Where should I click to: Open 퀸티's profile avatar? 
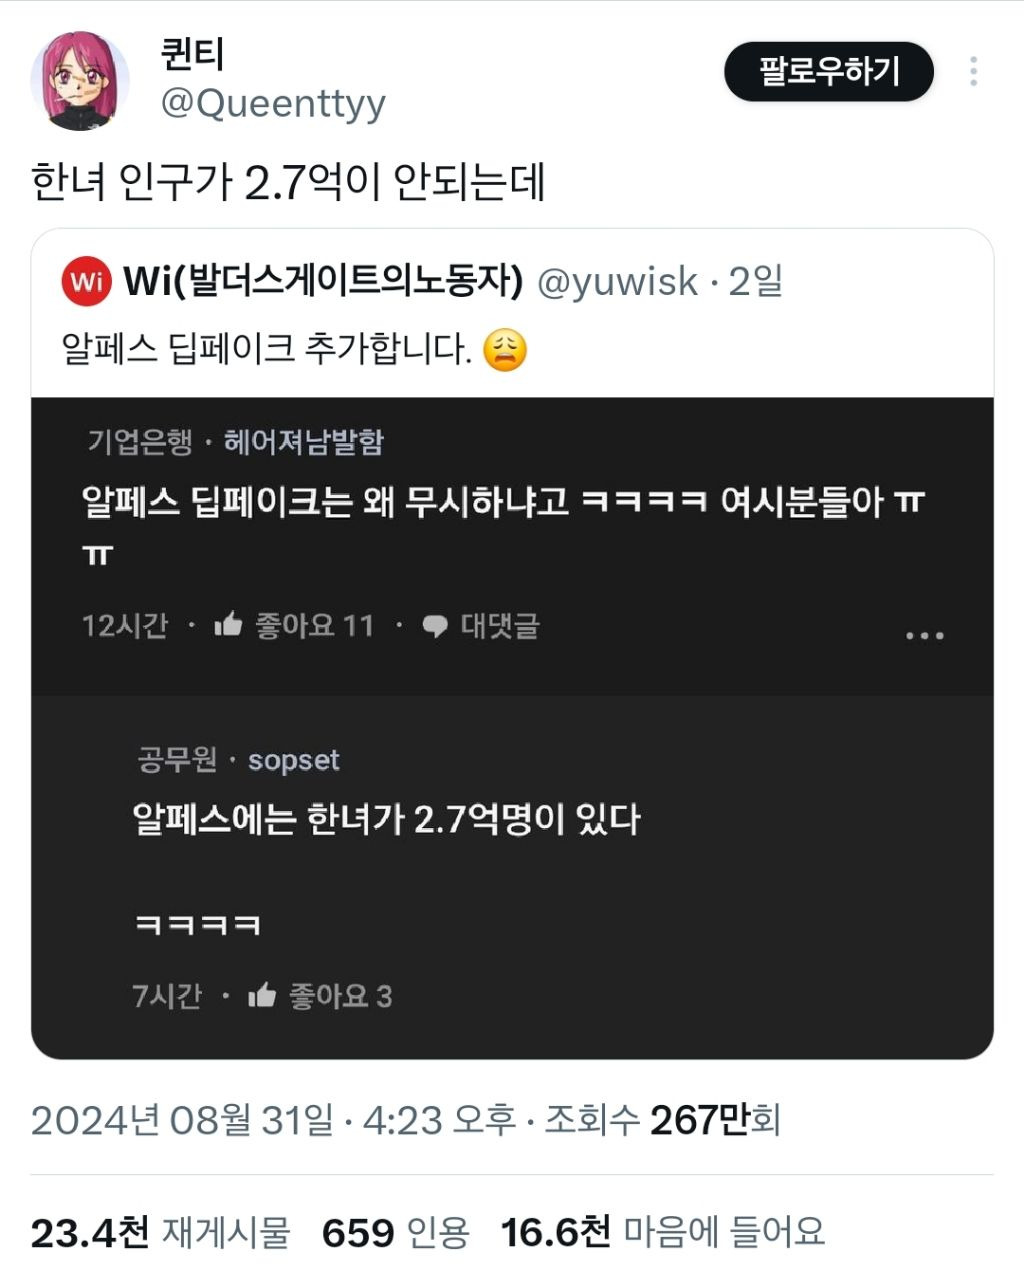tap(80, 80)
